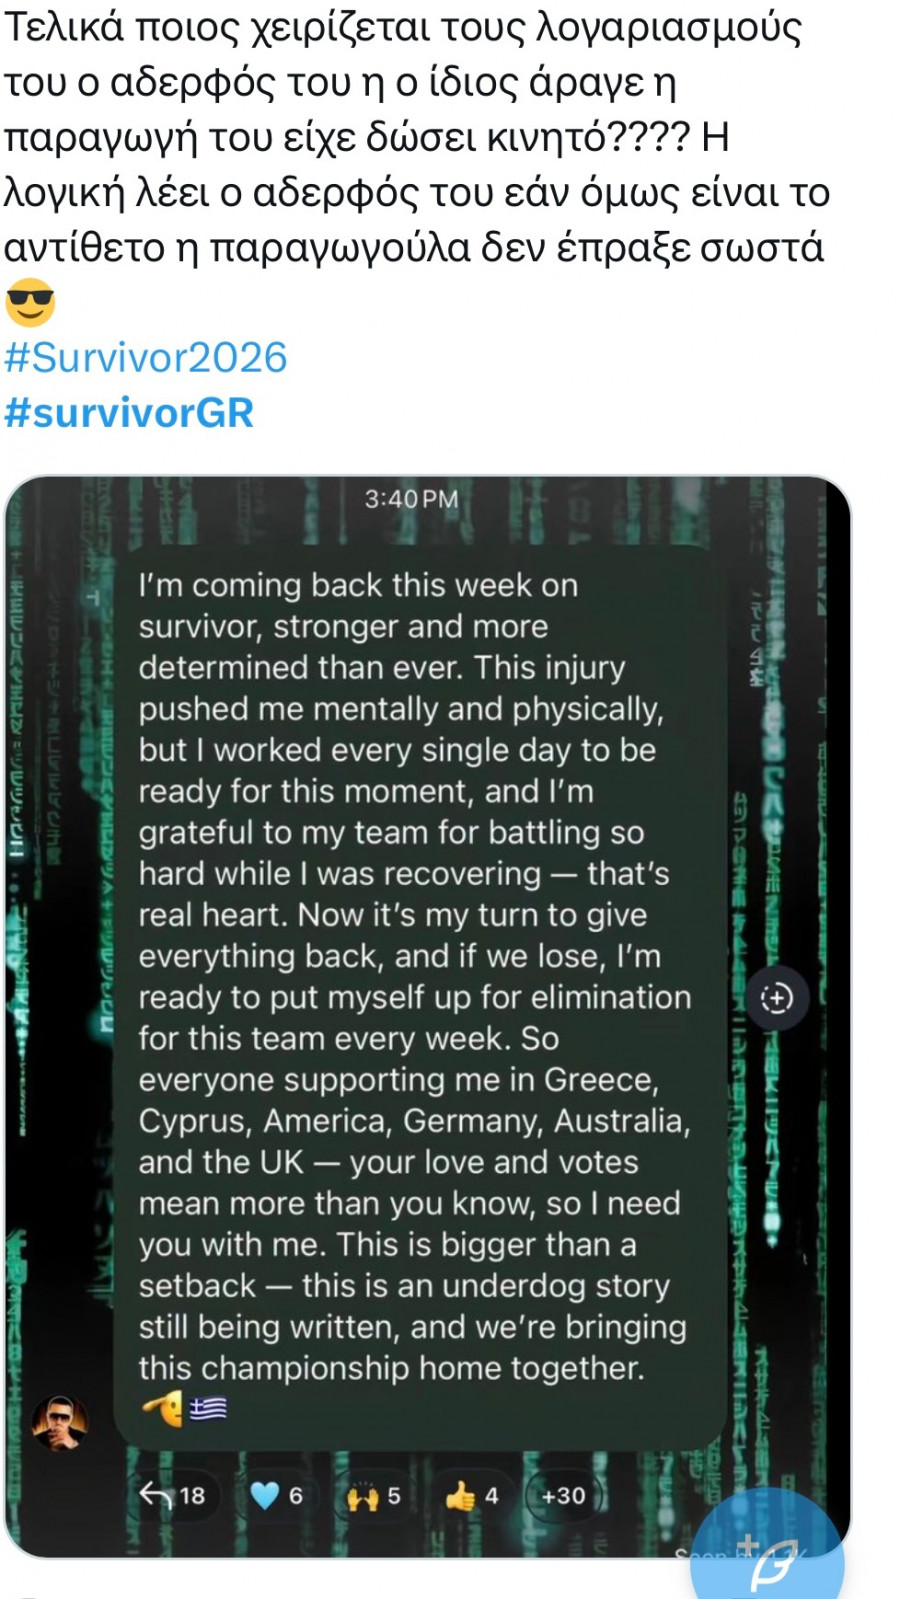
Task: Tap the add reaction circle icon
Action: (776, 998)
